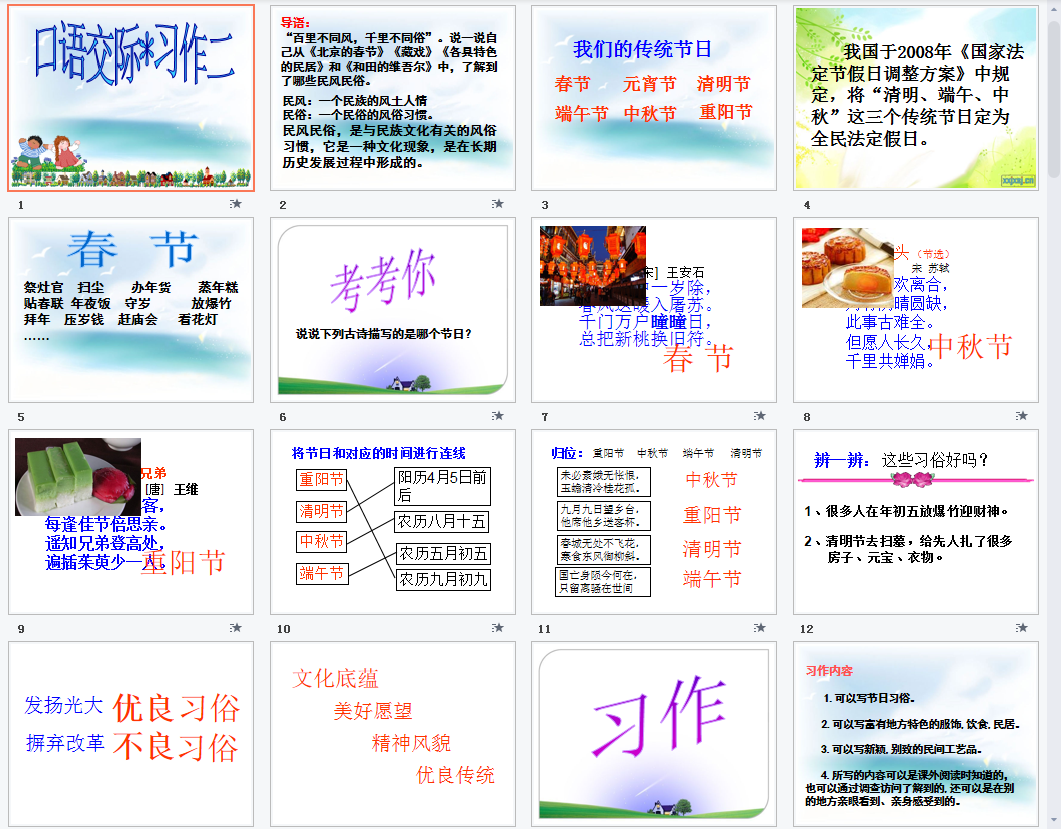Screen dimensions: 1061x829
Task: Select the festival-date matching slide 10
Action: (x=393, y=522)
